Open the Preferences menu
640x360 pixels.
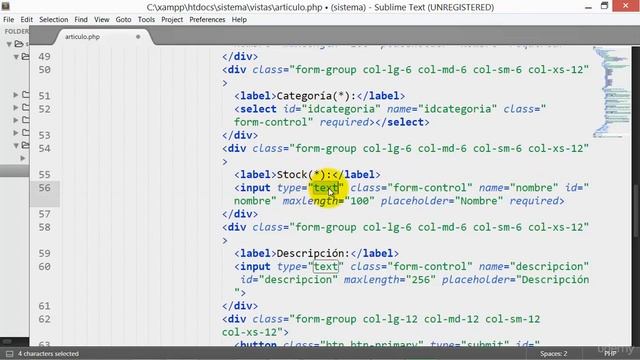click(207, 20)
